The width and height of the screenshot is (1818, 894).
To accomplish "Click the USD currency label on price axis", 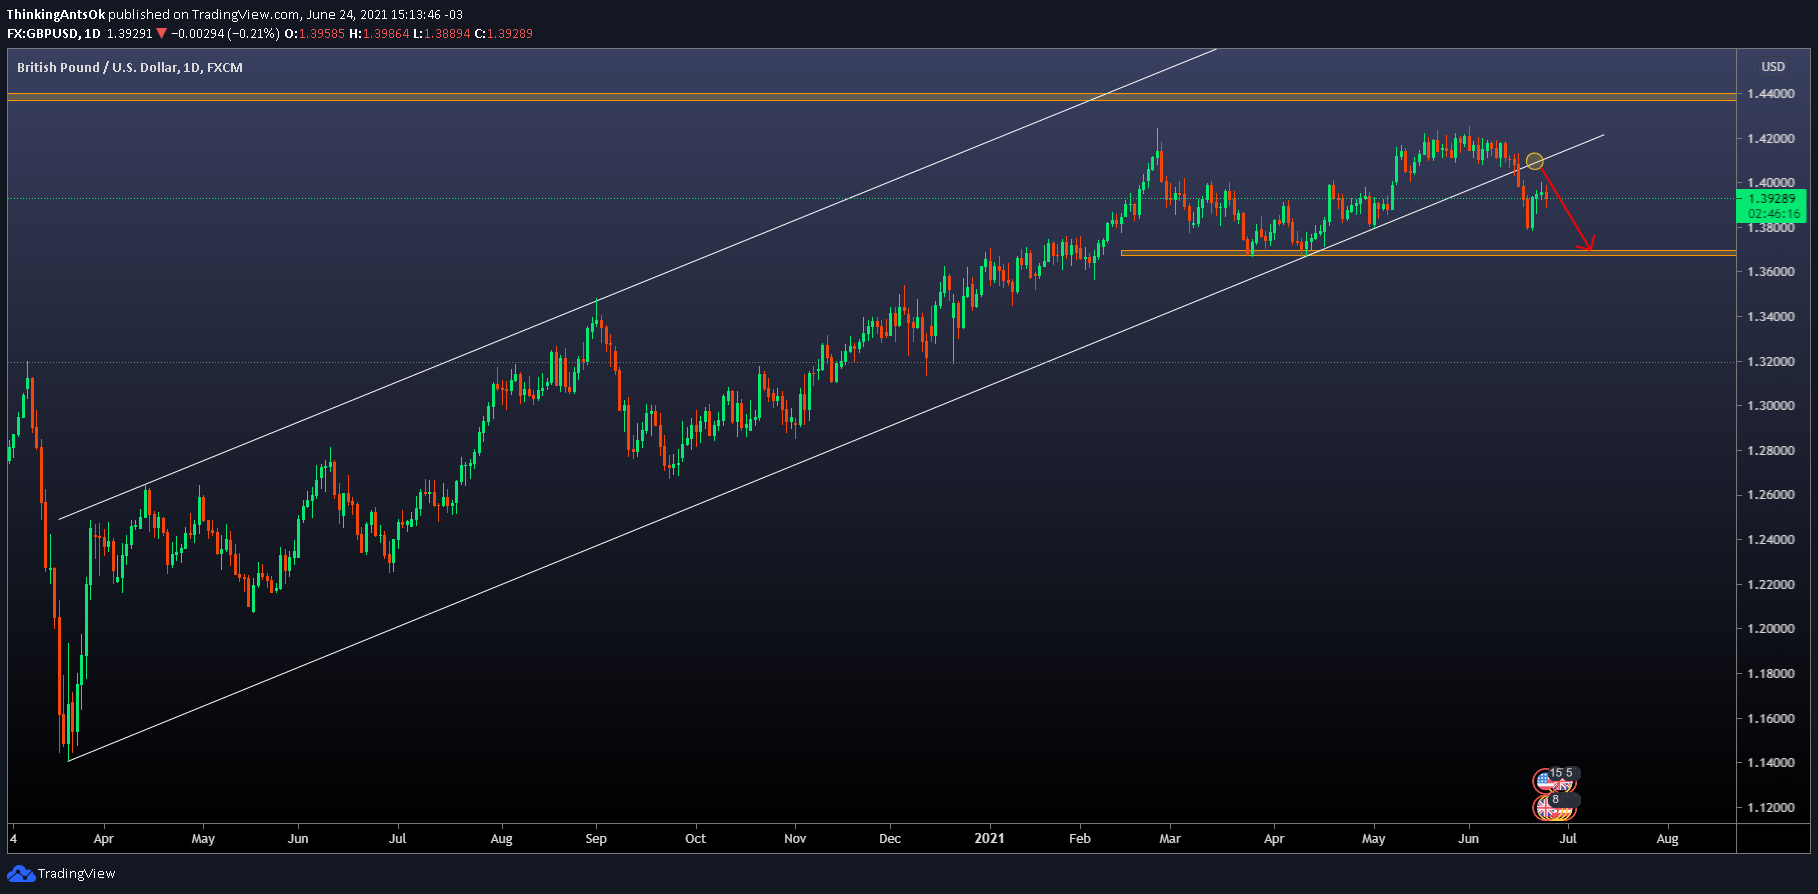I will pos(1773,67).
